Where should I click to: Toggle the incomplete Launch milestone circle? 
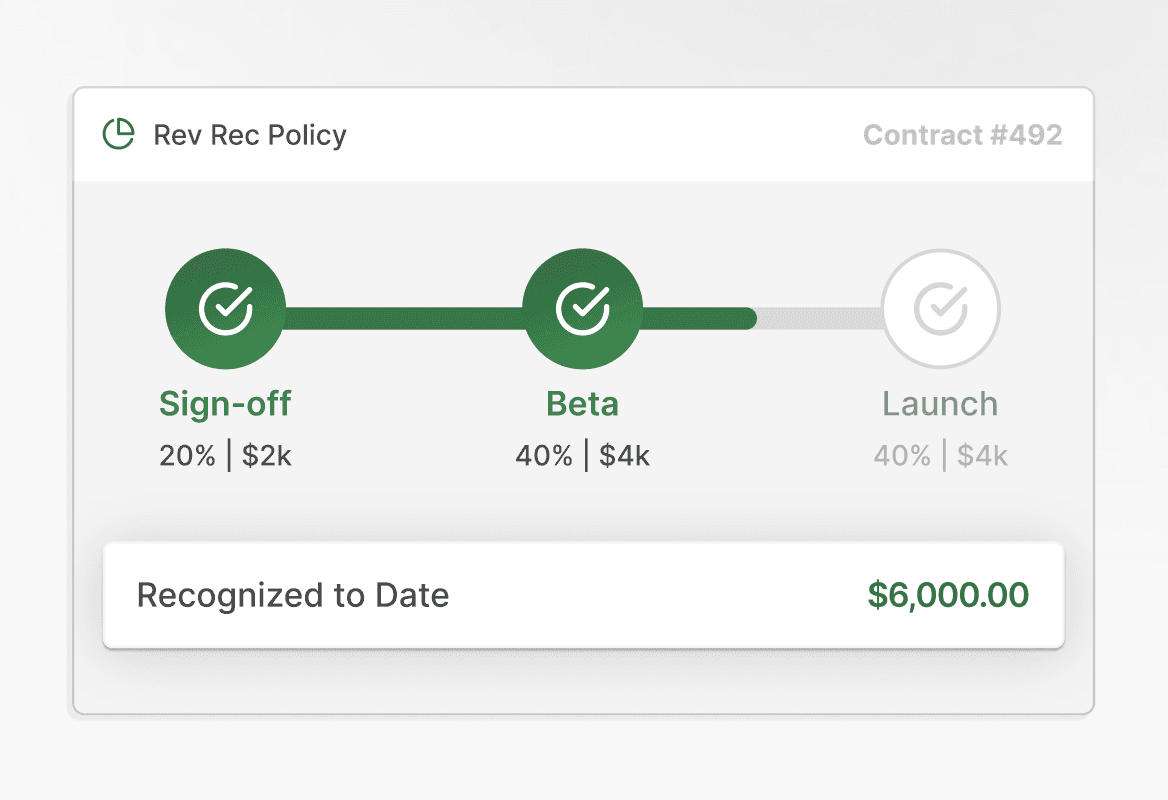click(x=941, y=308)
